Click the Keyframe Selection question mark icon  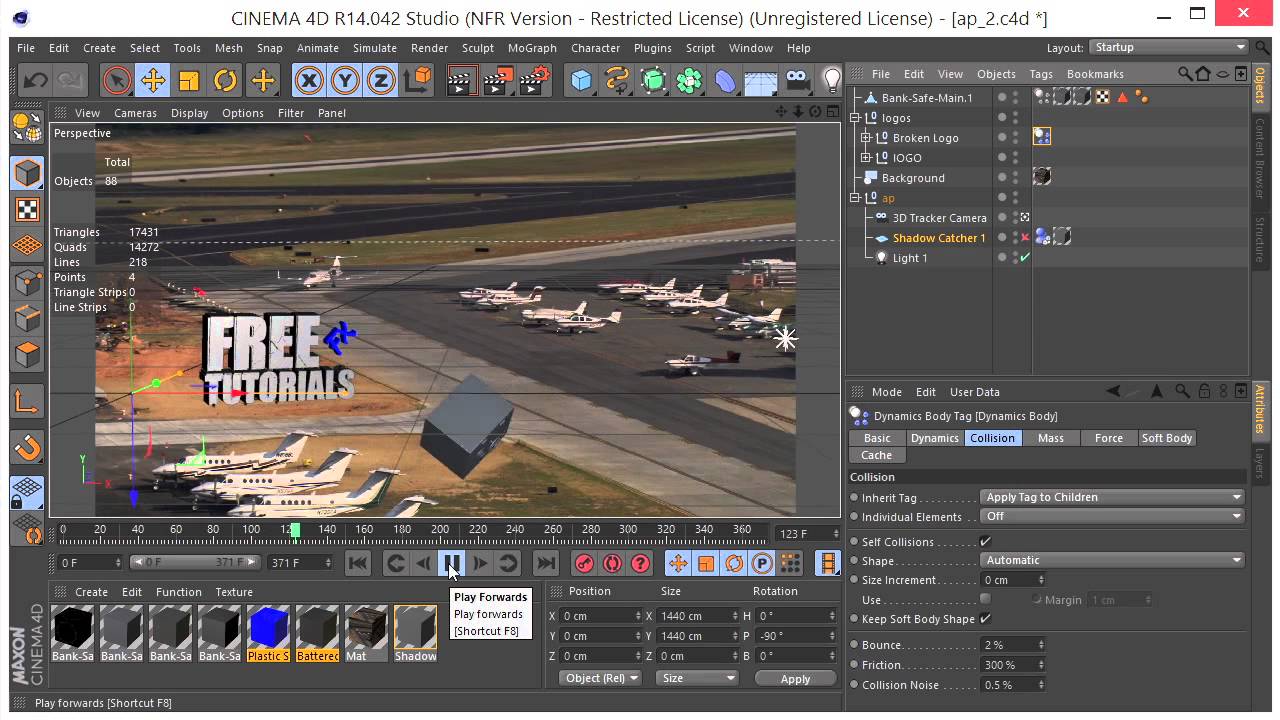(641, 564)
